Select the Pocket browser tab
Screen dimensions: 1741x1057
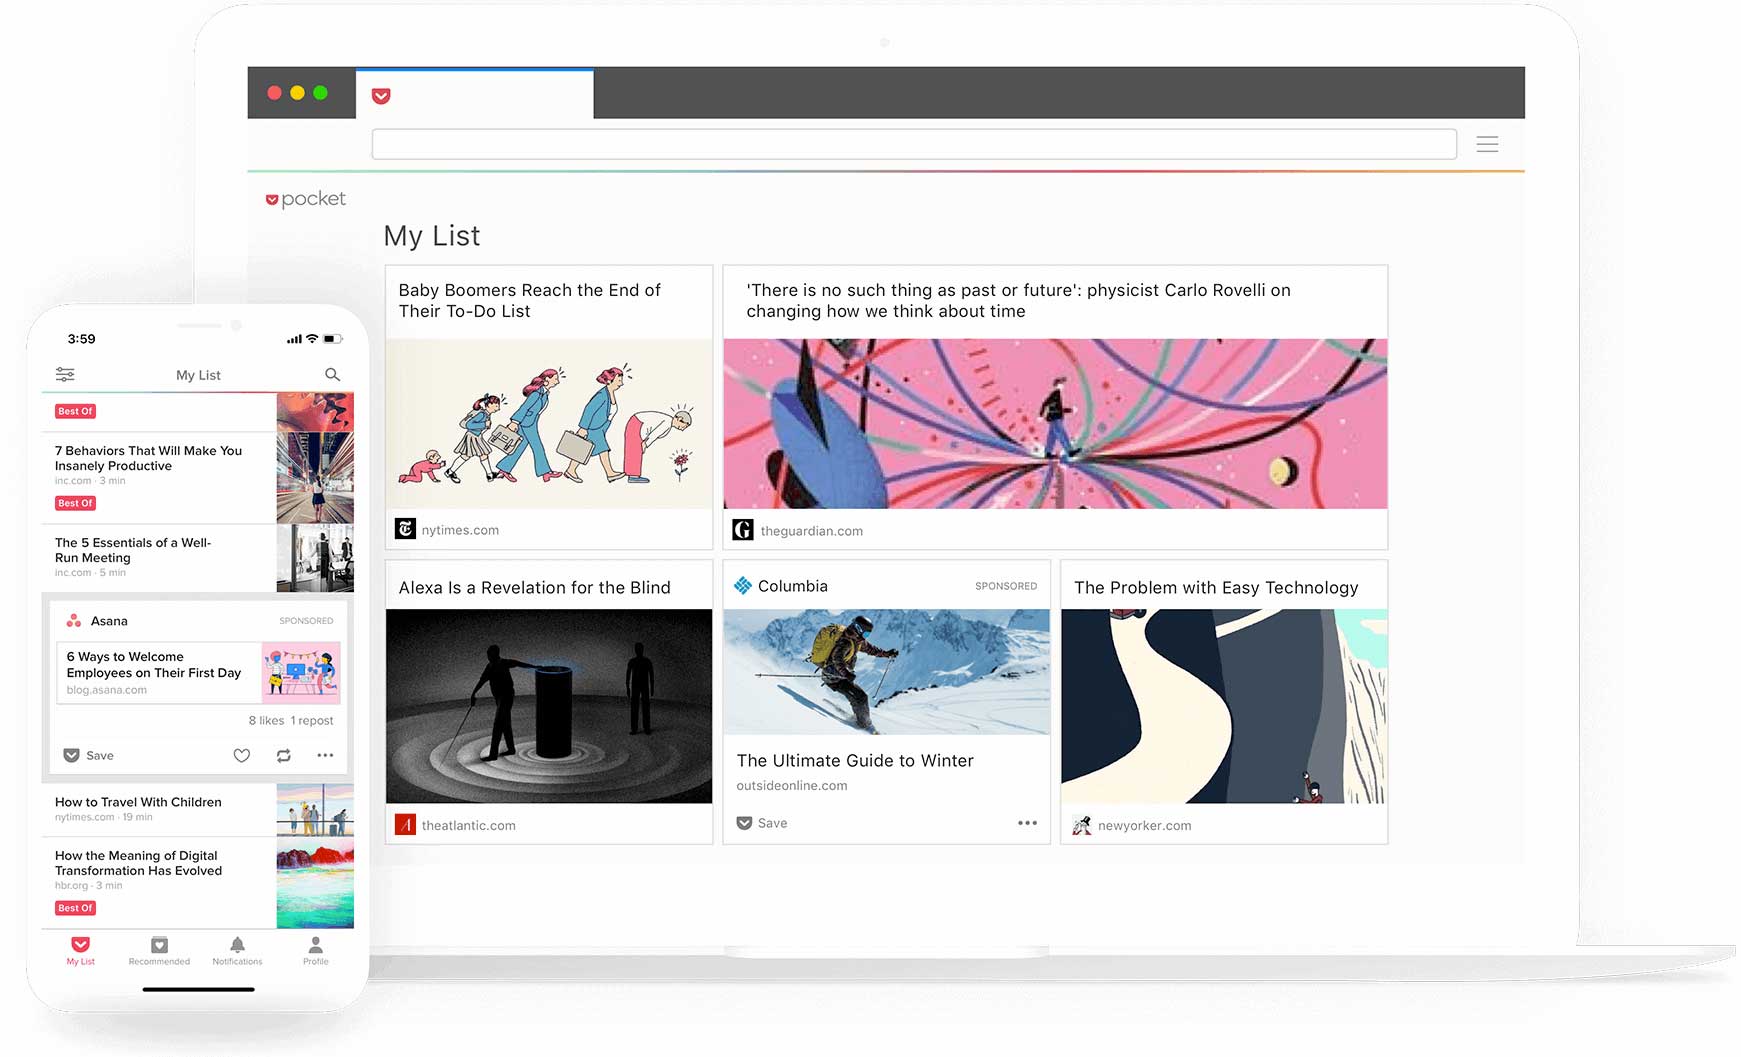[475, 94]
